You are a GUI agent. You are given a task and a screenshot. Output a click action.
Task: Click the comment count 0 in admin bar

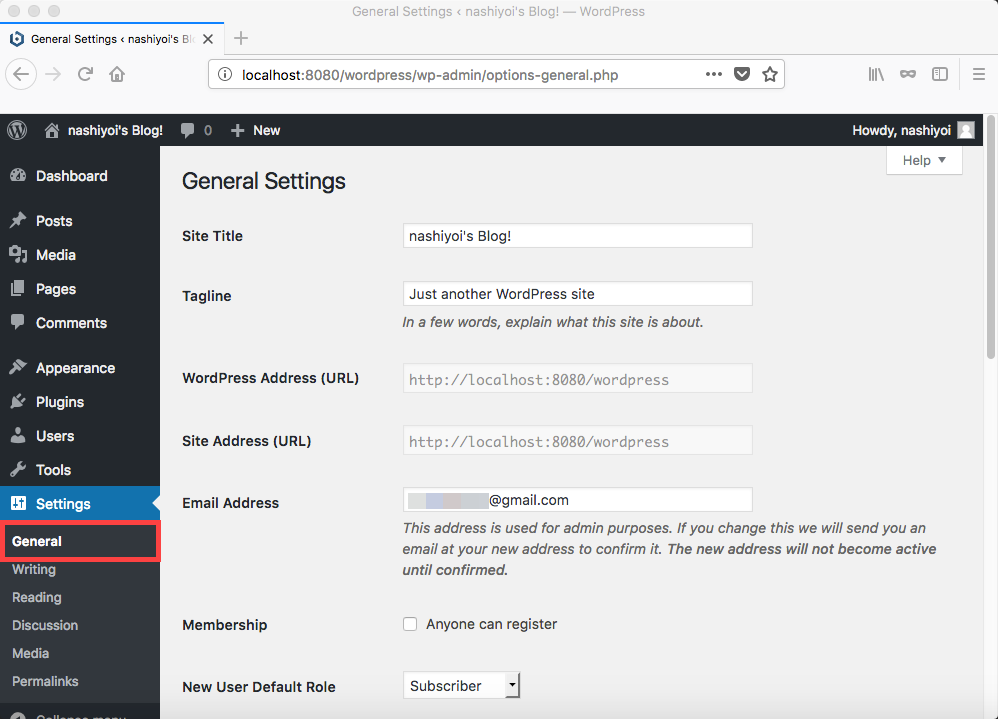point(208,130)
